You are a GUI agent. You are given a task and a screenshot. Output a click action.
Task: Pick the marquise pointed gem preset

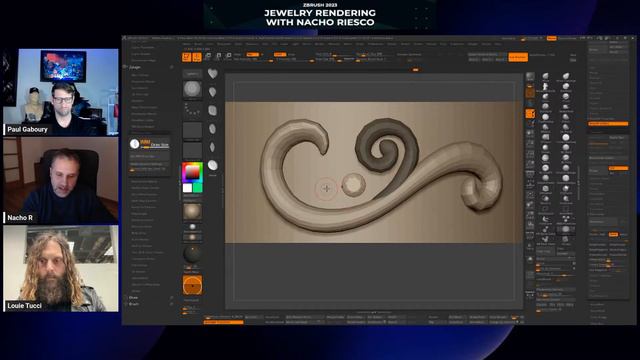(x=212, y=147)
